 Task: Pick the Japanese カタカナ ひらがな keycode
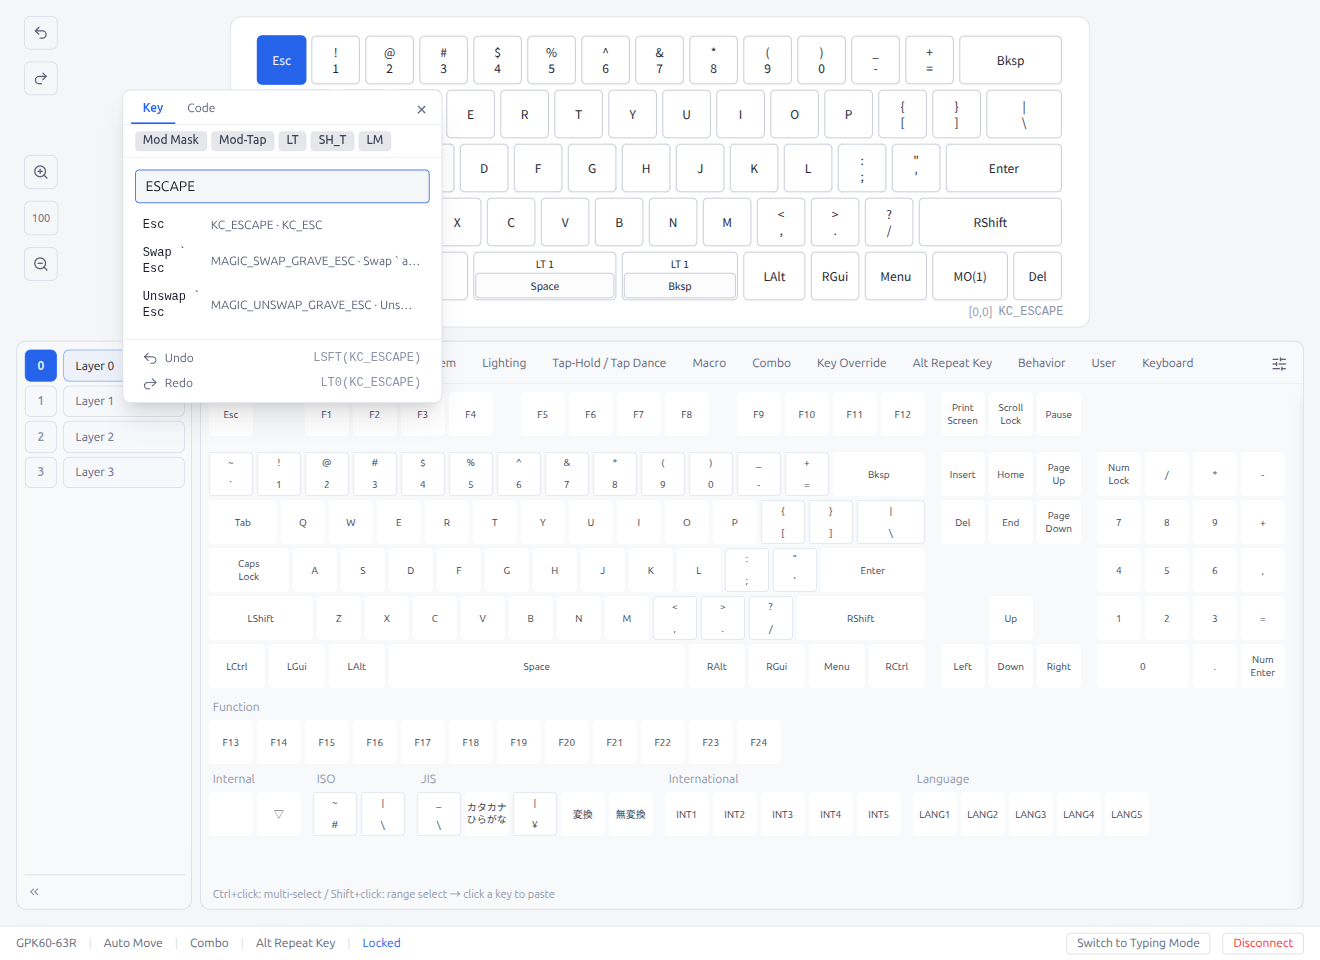pos(487,814)
